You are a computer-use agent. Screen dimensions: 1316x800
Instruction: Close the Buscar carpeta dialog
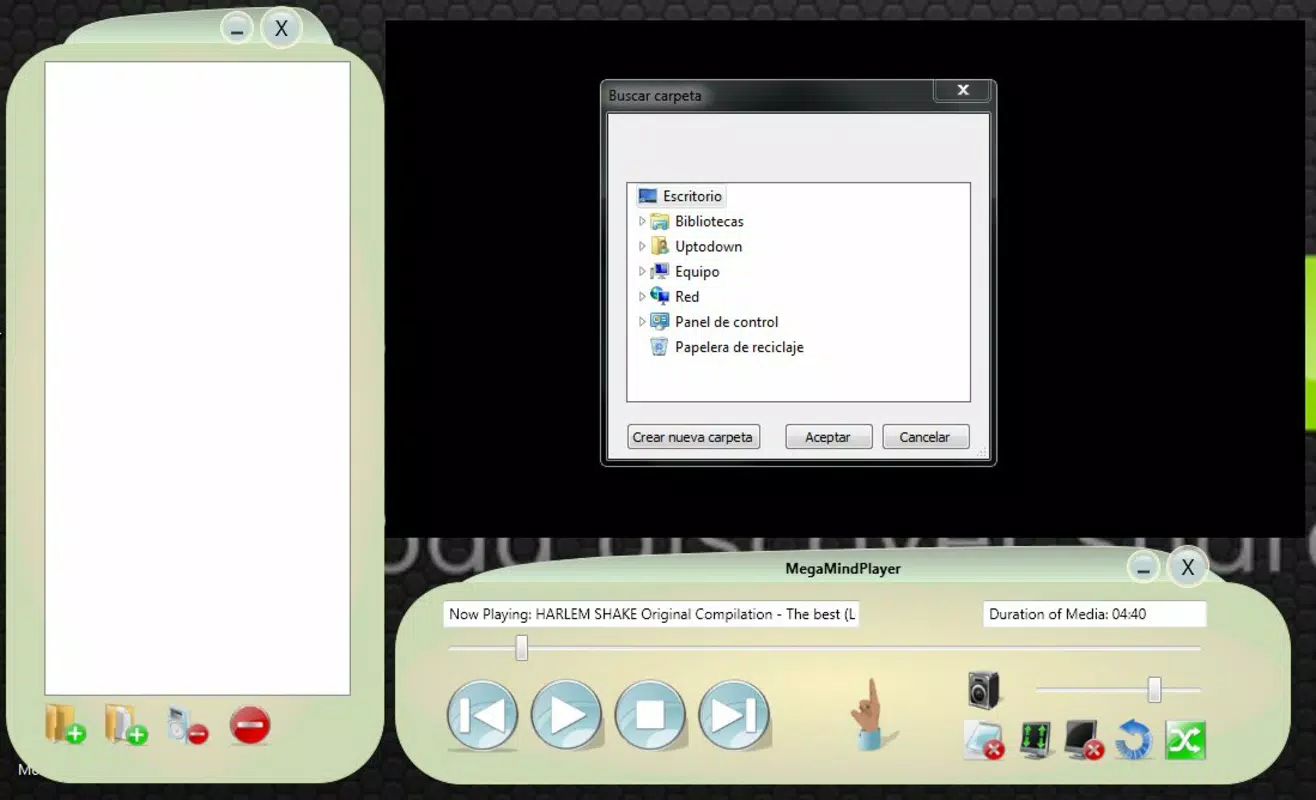963,91
